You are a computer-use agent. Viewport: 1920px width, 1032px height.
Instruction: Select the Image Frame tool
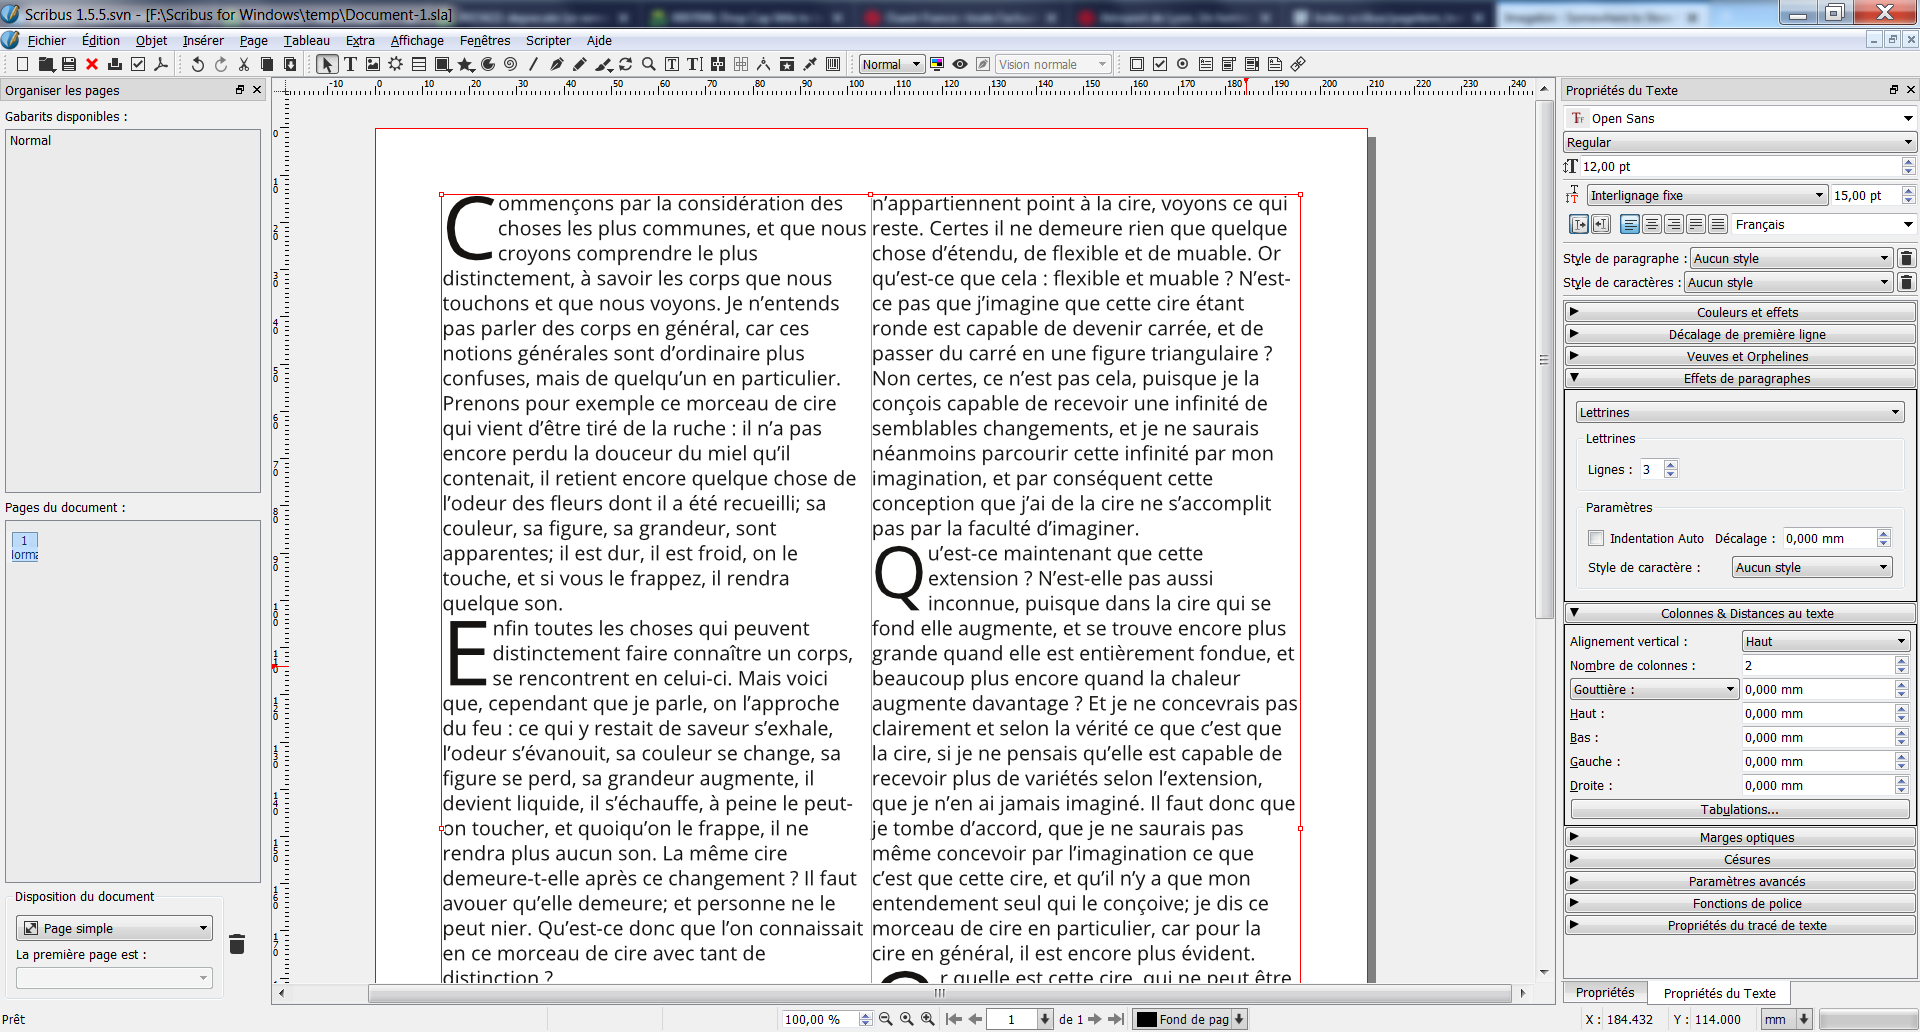(x=373, y=64)
